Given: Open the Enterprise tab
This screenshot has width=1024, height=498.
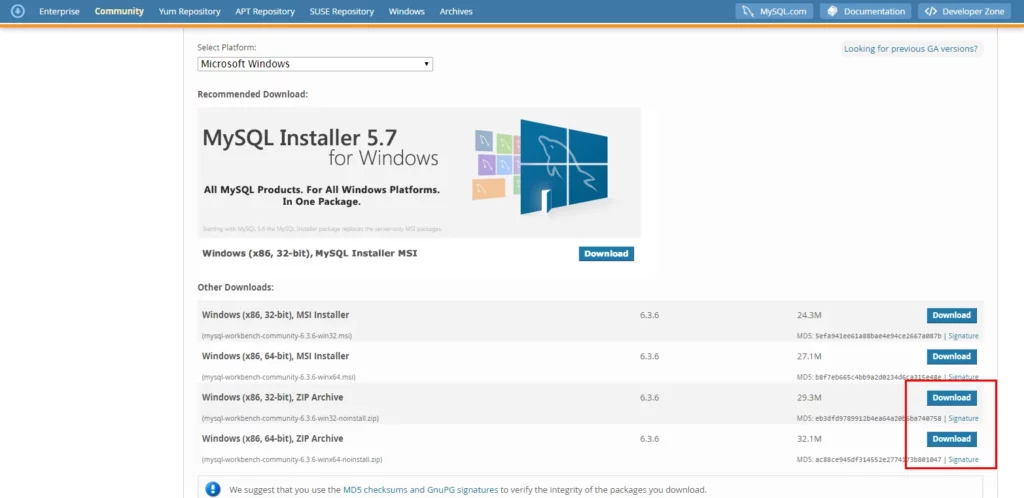Looking at the screenshot, I should [59, 12].
